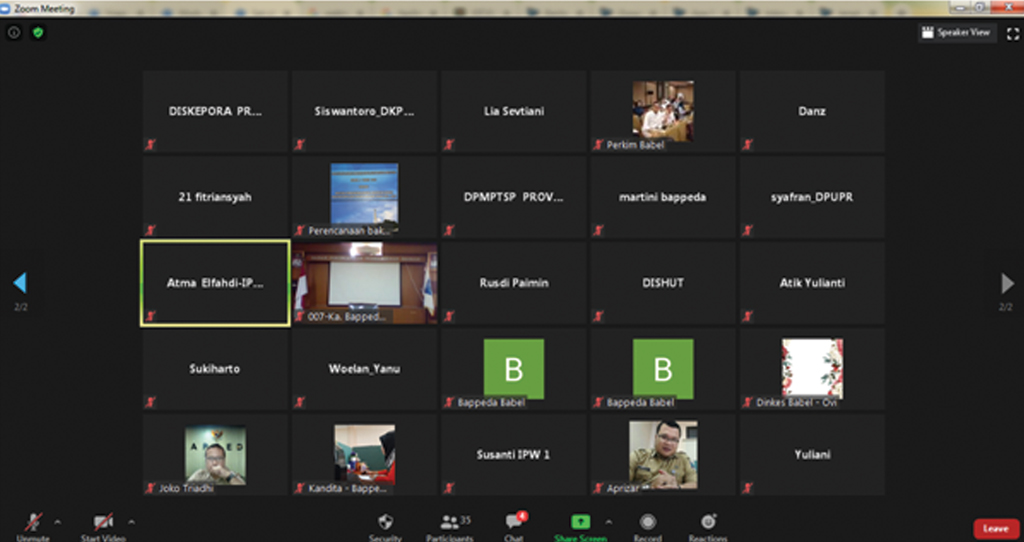This screenshot has width=1024, height=542.
Task: Enter full screen mode
Action: (1012, 33)
